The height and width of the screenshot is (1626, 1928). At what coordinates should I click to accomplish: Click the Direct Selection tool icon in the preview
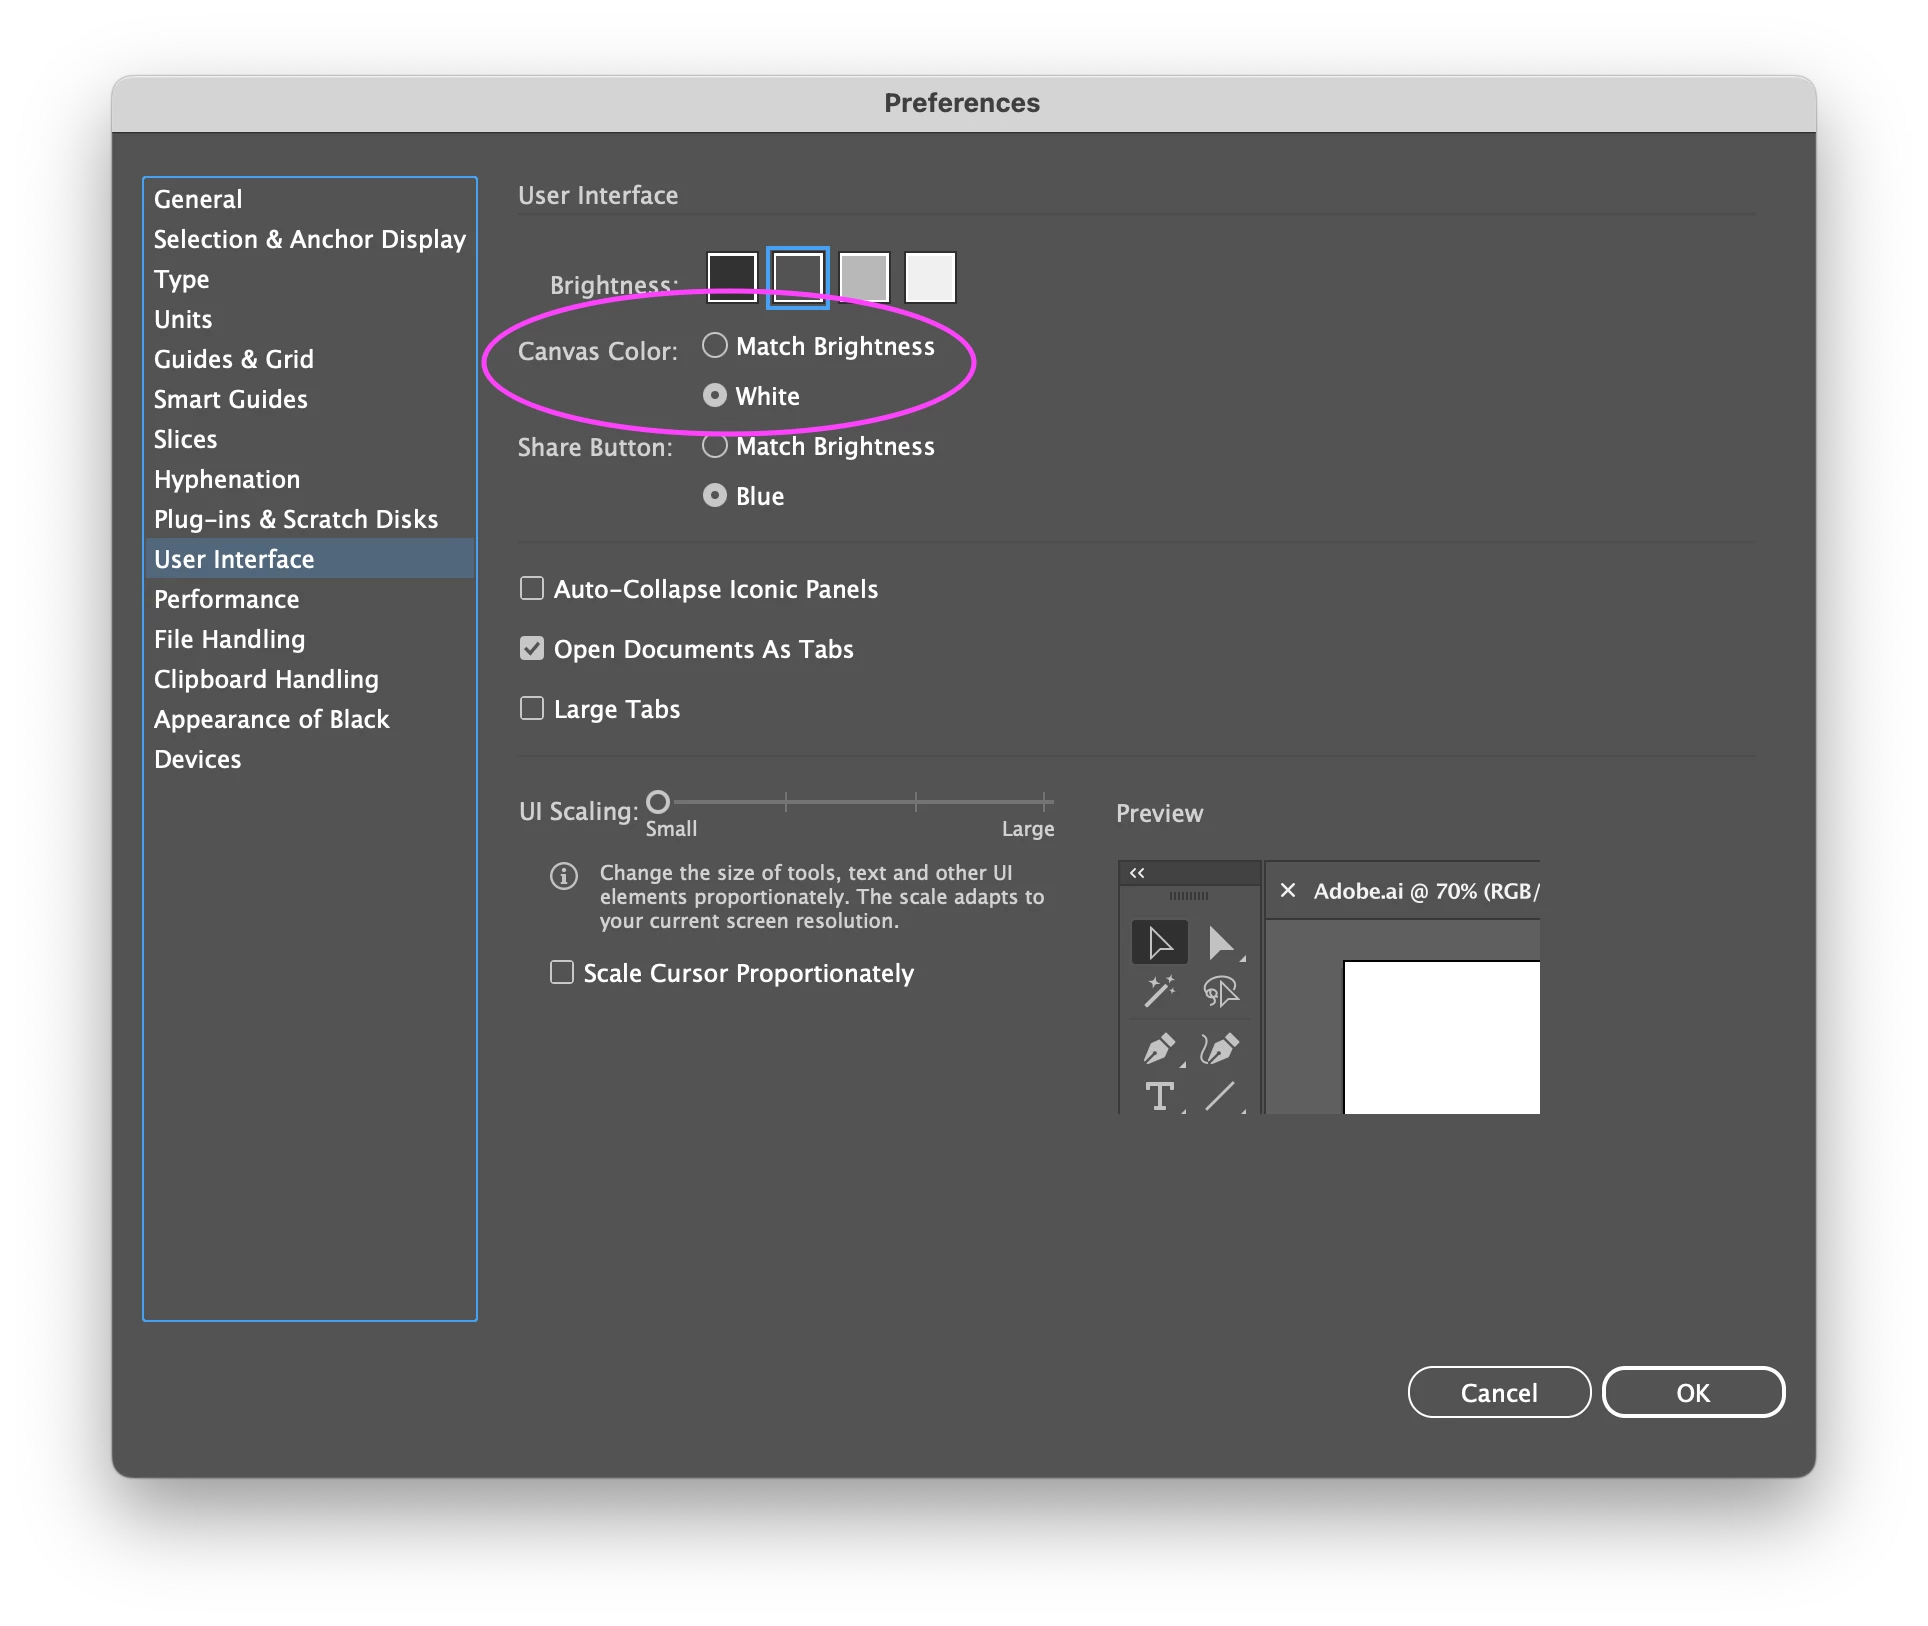pos(1220,943)
